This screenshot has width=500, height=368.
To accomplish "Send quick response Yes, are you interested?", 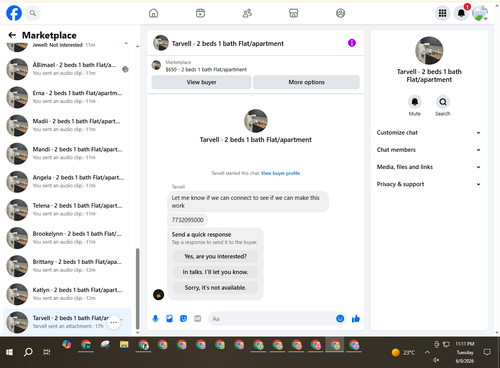I will pos(215,256).
